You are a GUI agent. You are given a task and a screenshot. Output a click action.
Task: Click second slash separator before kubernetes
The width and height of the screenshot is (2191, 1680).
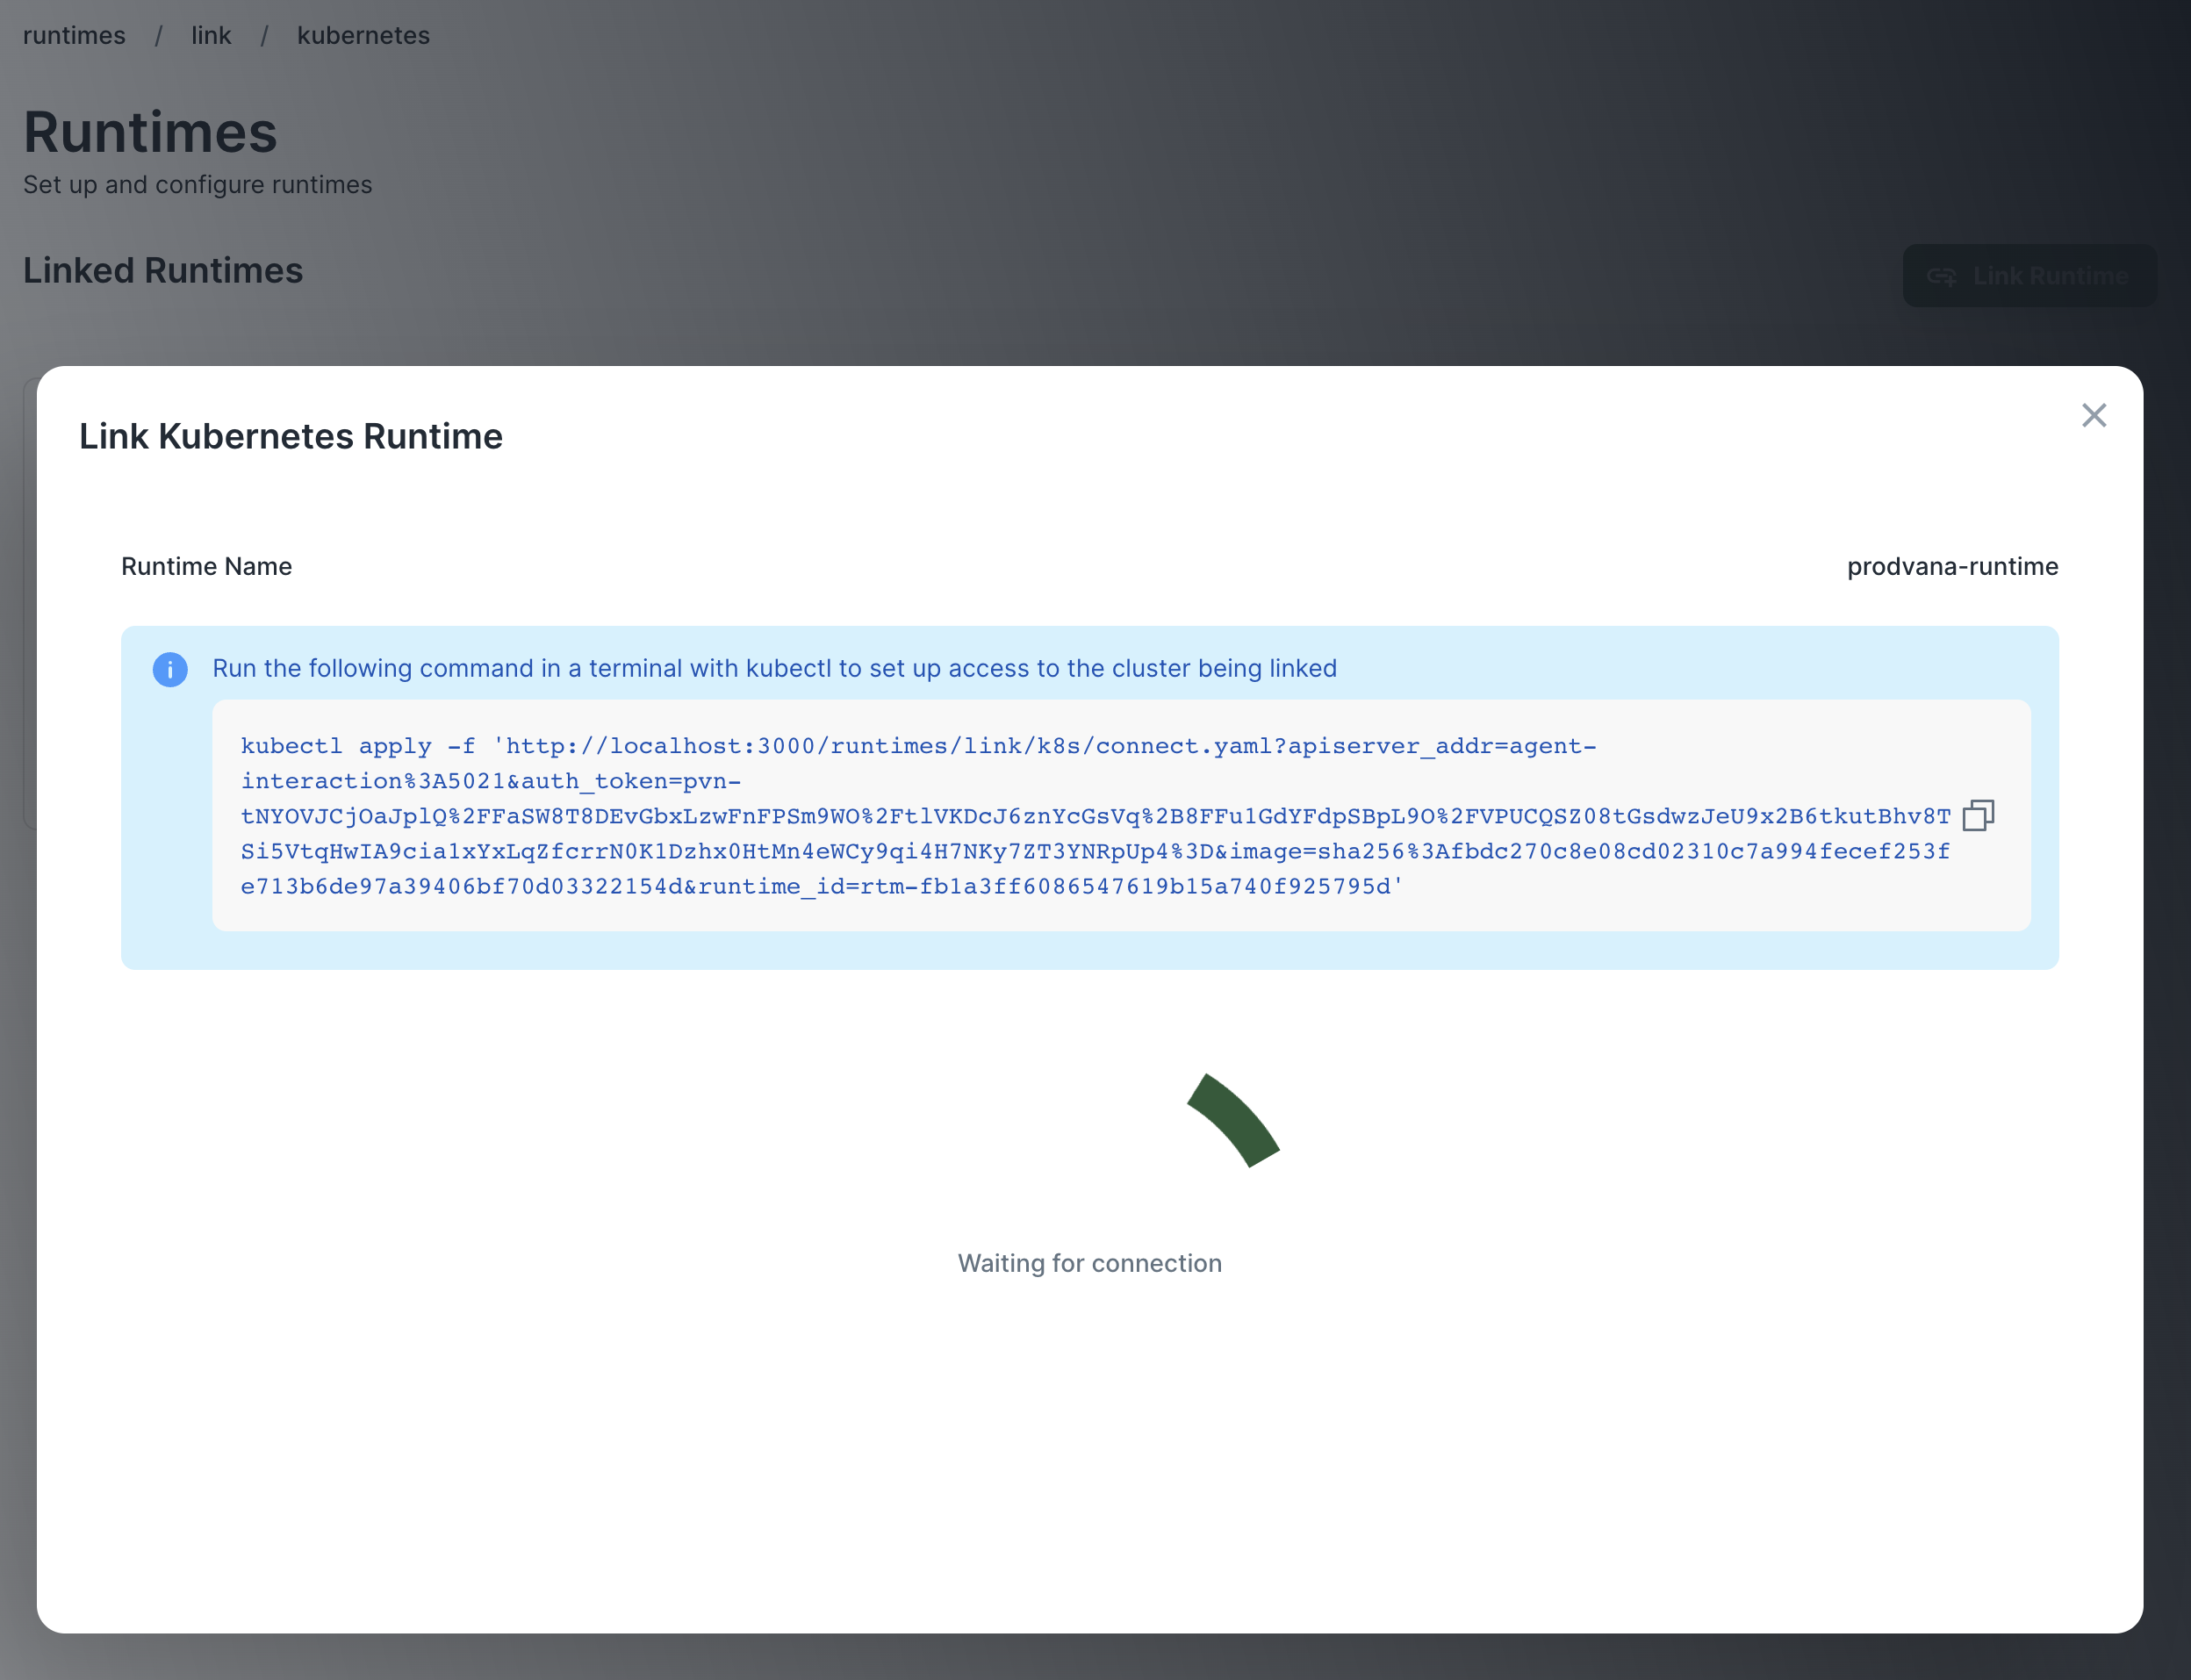[x=264, y=36]
